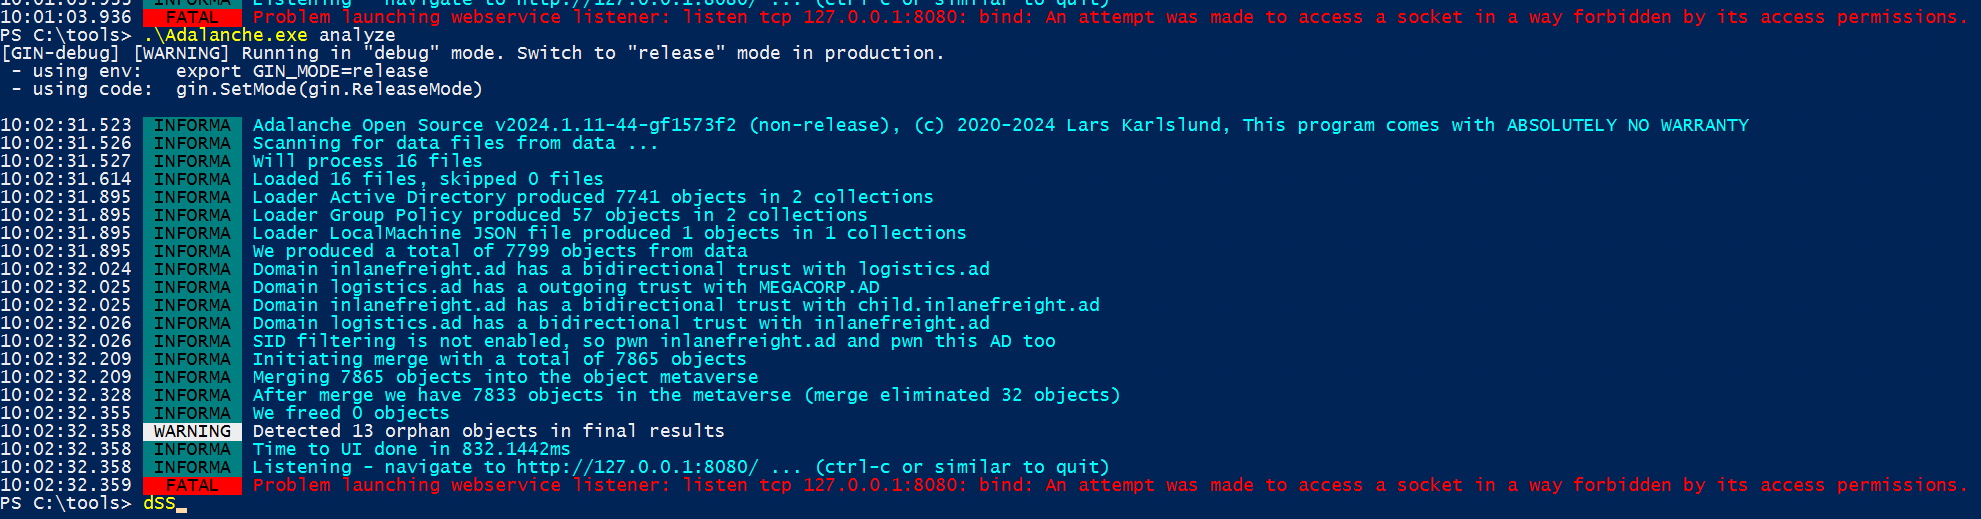Viewport: 1981px width, 519px height.
Task: Click the 'gin.SetMode(gin.ReleaseMode)' code text
Action: [329, 89]
